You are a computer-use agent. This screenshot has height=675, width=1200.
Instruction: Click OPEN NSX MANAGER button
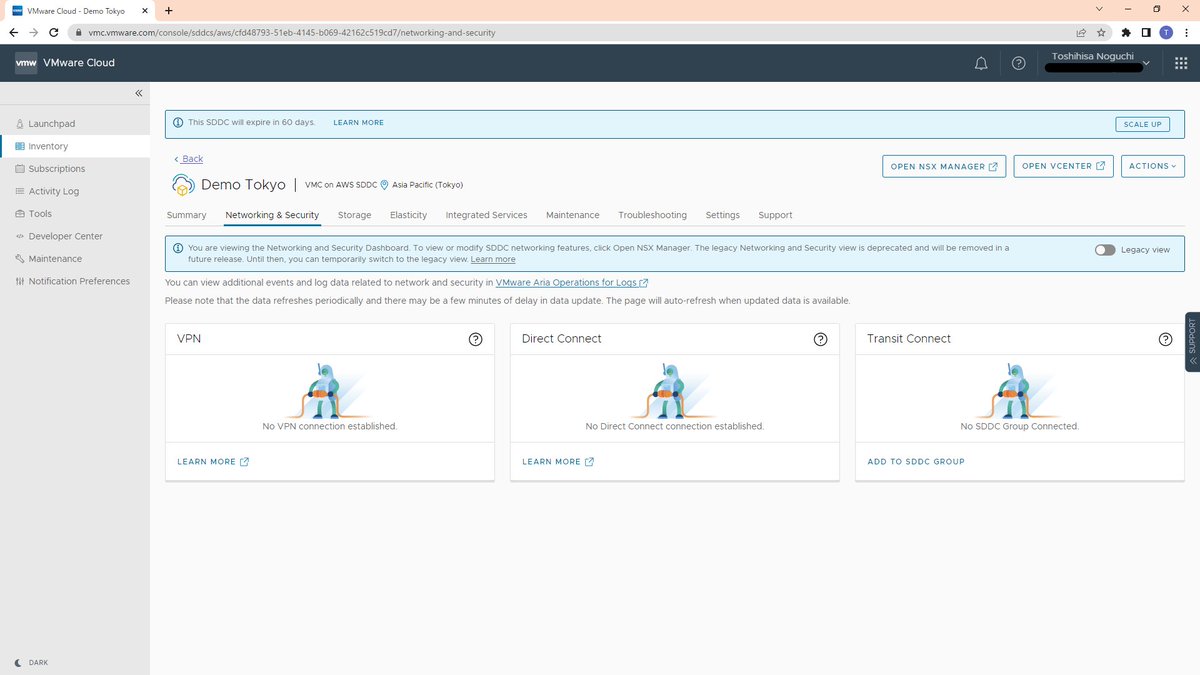point(944,166)
